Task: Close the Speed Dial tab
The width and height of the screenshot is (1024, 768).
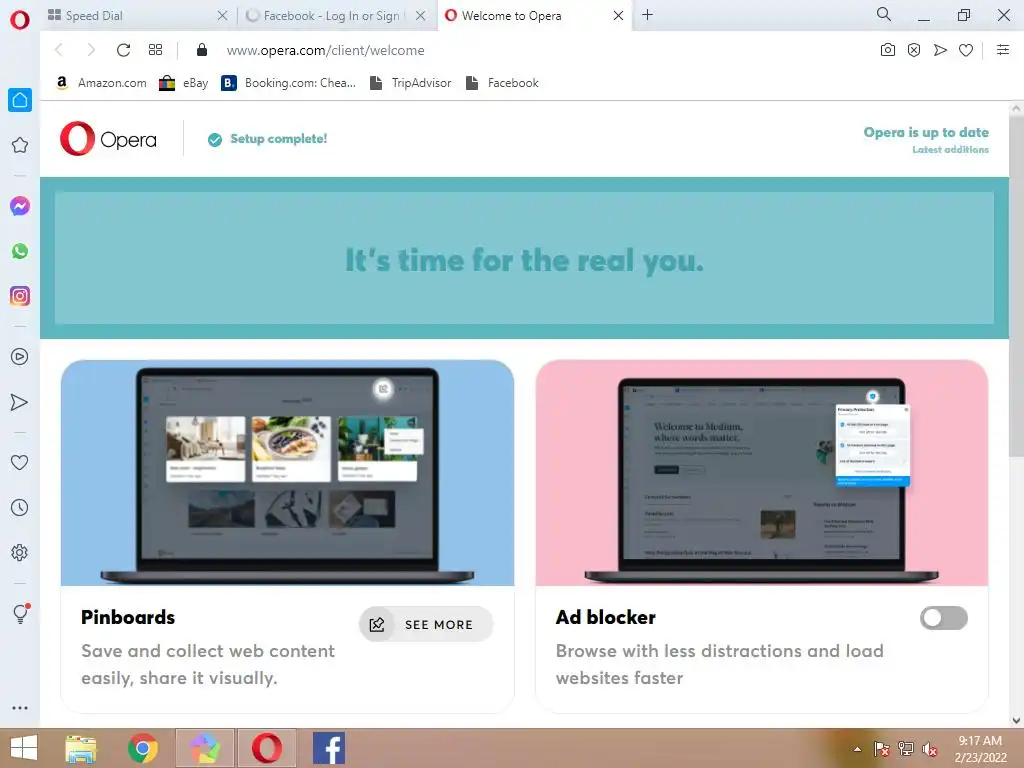Action: 223,16
